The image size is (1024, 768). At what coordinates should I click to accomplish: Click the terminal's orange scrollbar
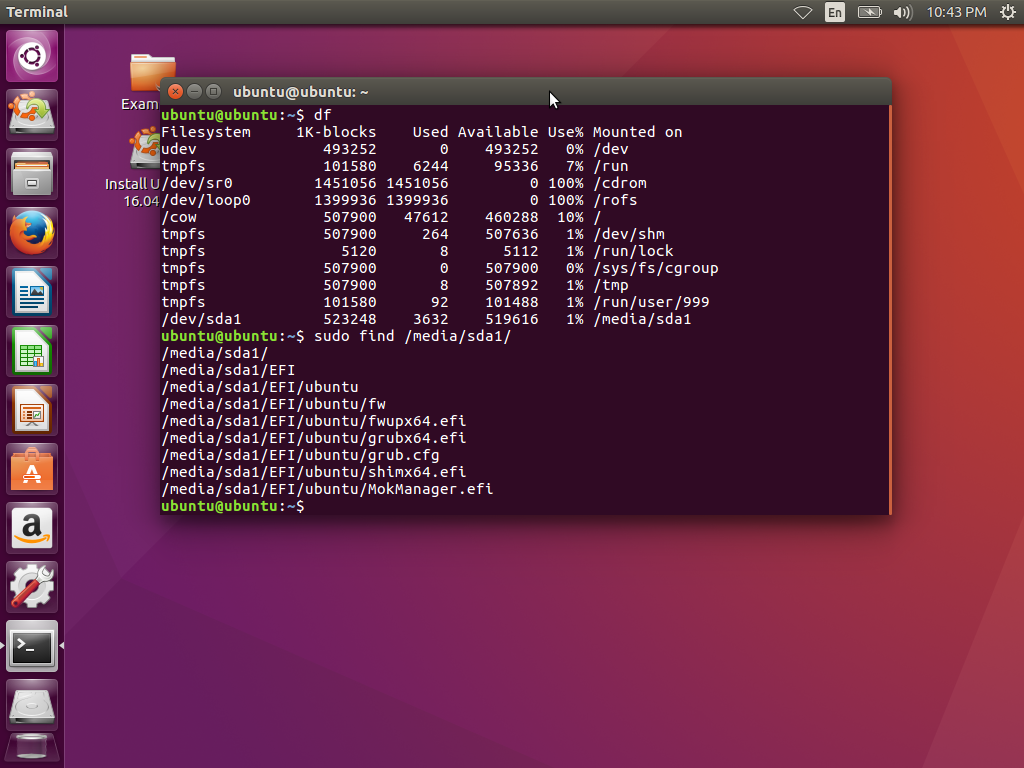tap(889, 310)
